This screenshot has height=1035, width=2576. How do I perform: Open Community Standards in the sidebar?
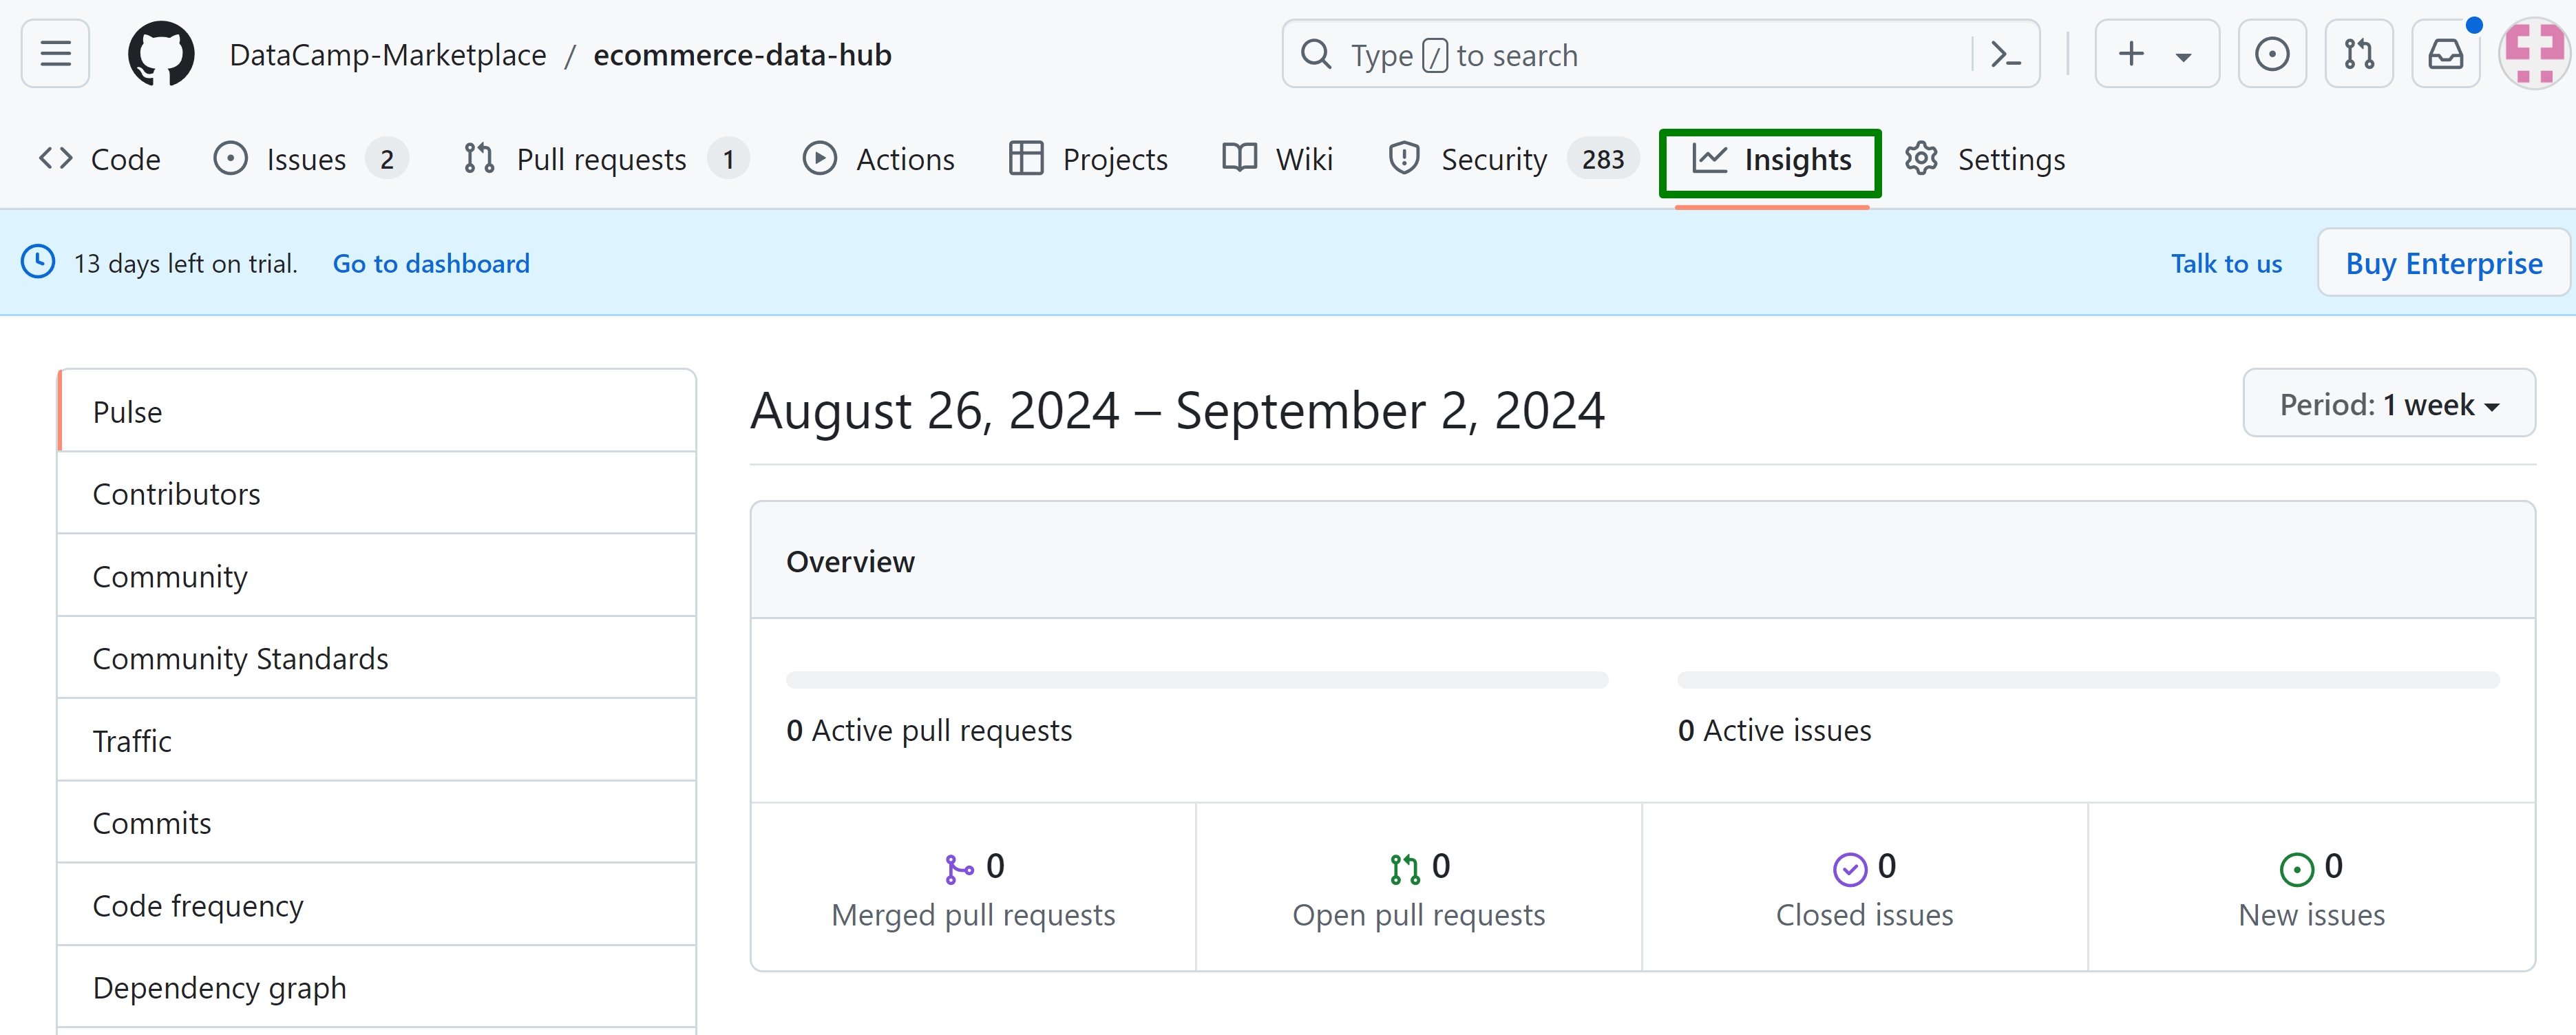pyautogui.click(x=377, y=658)
